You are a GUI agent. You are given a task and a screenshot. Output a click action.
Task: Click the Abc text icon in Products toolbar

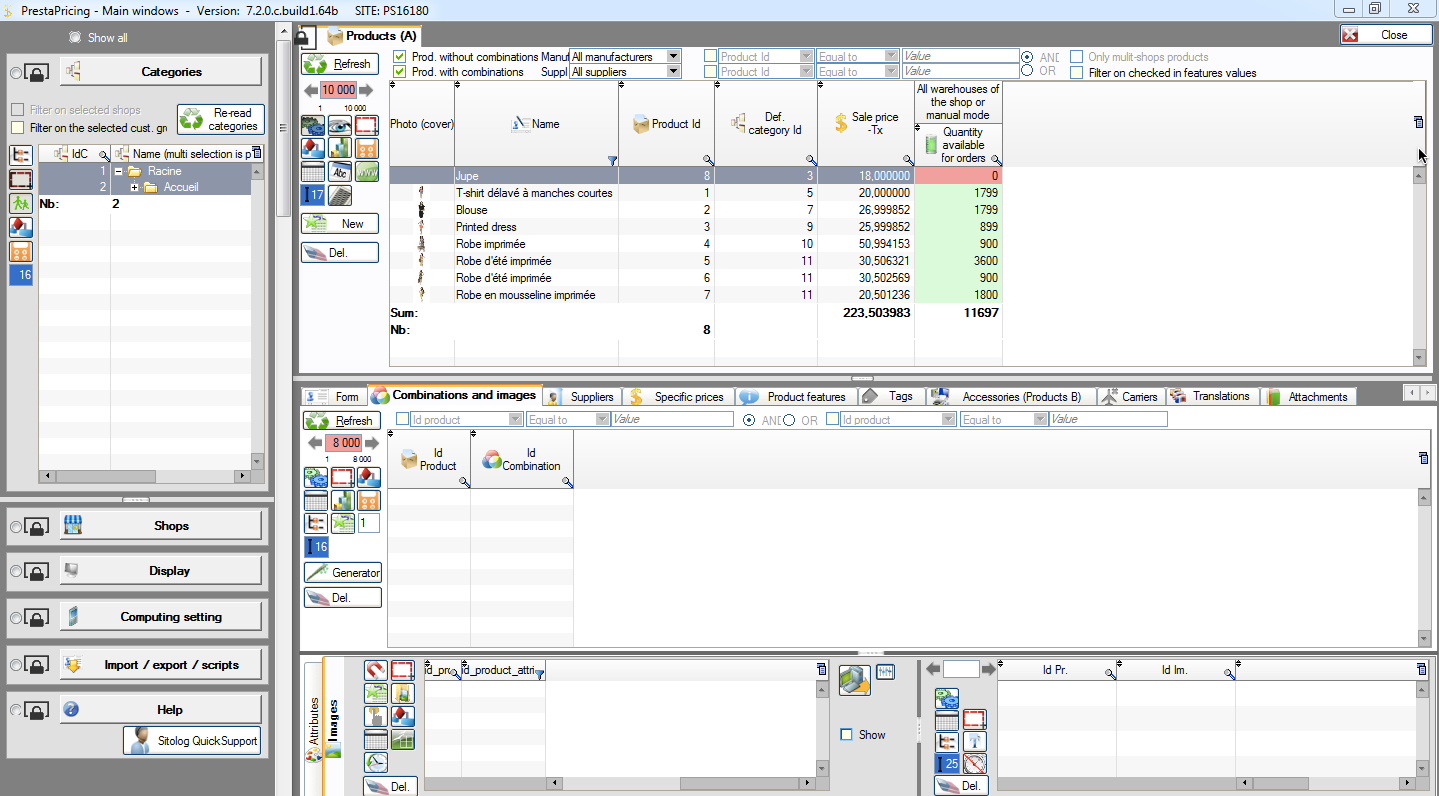click(340, 172)
